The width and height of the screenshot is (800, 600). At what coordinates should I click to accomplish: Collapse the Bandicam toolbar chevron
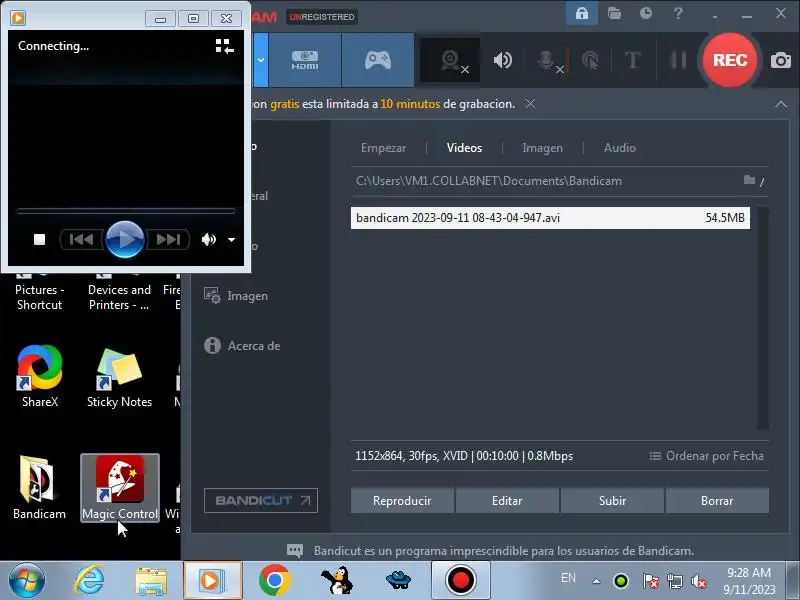pos(781,104)
